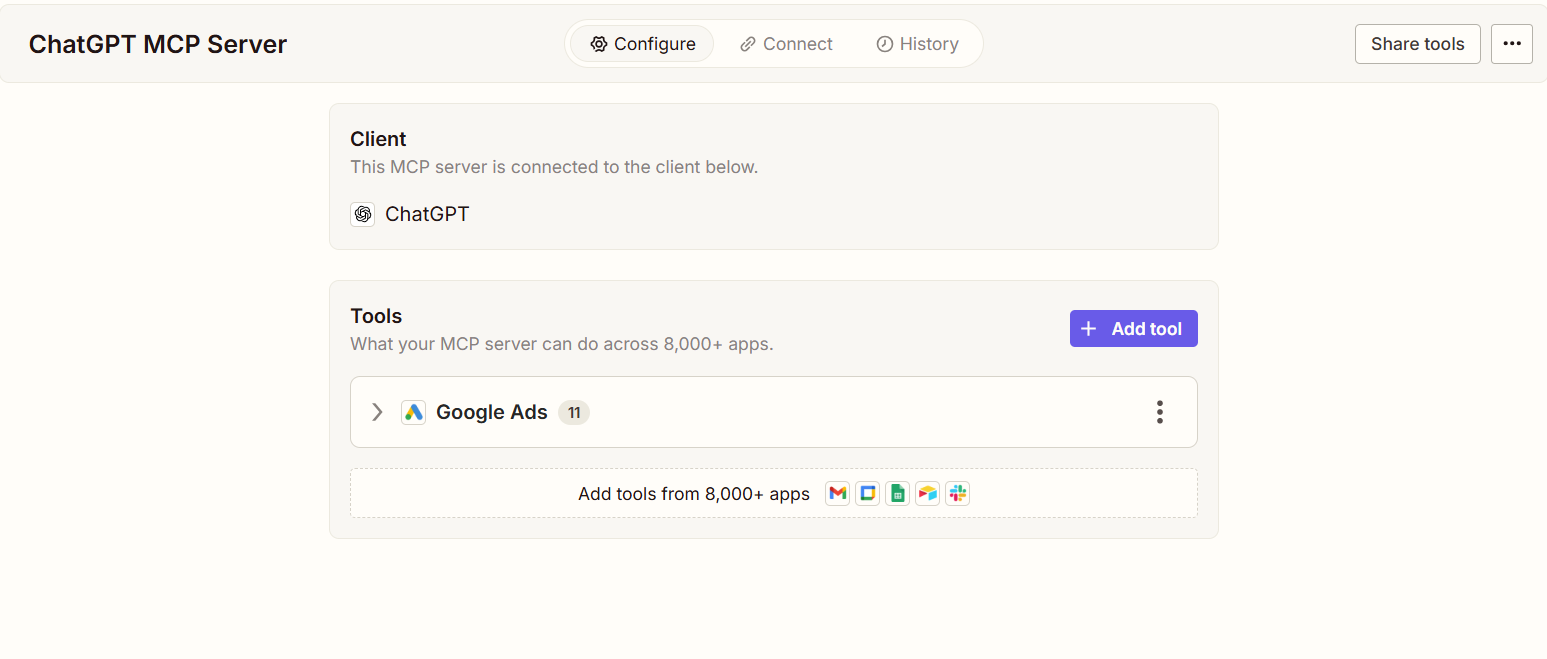The height and width of the screenshot is (659, 1547).
Task: Select the Airtable app icon
Action: coord(927,493)
